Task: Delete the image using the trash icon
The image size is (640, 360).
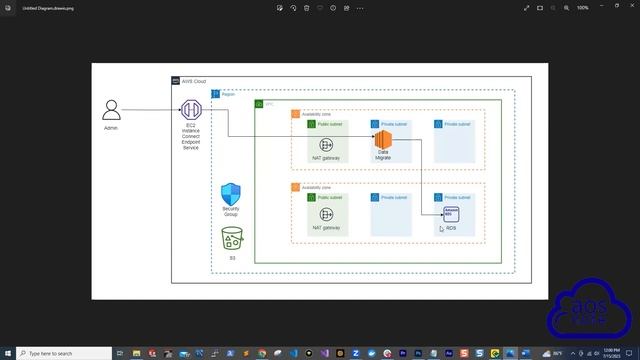Action: point(307,8)
